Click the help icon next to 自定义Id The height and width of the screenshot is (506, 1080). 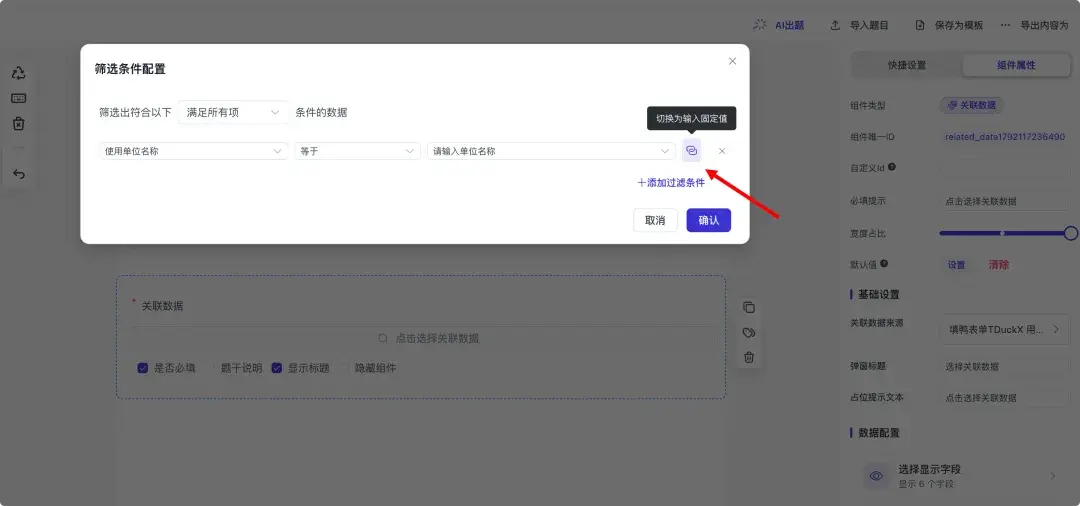click(892, 167)
